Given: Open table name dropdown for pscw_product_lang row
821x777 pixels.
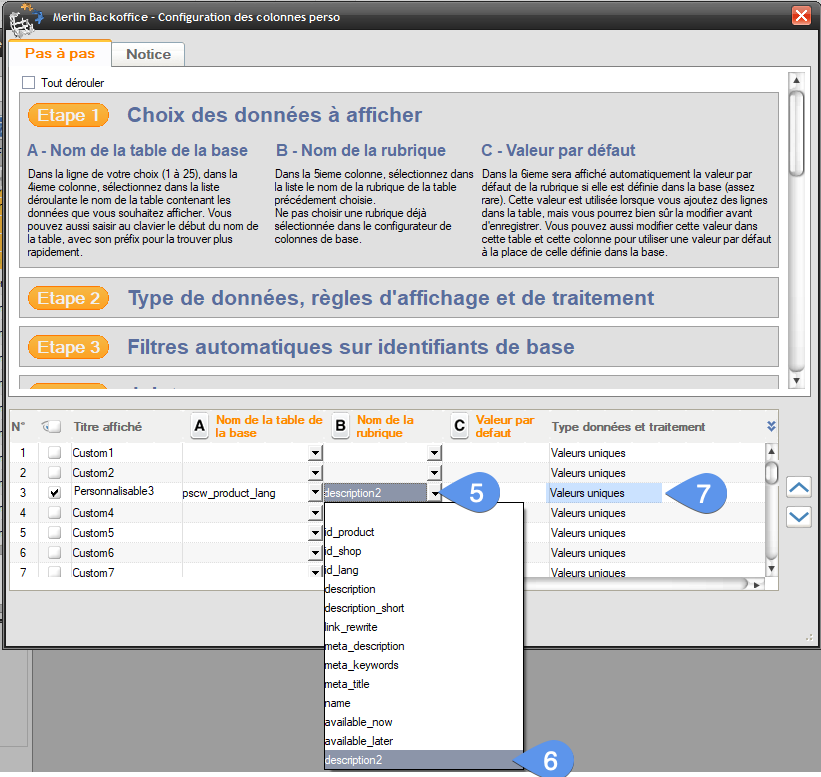Looking at the screenshot, I should [315, 493].
